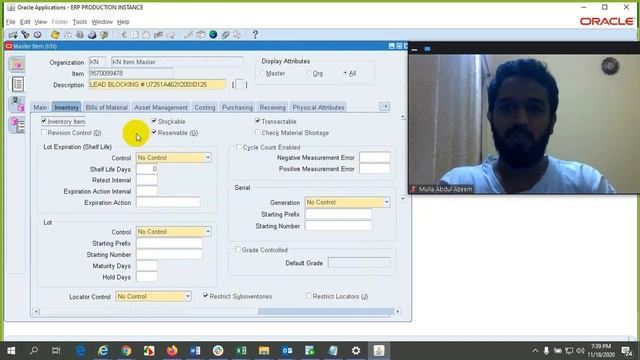Click the Paste toolbar icon
The width and height of the screenshot is (640, 360).
146,35
